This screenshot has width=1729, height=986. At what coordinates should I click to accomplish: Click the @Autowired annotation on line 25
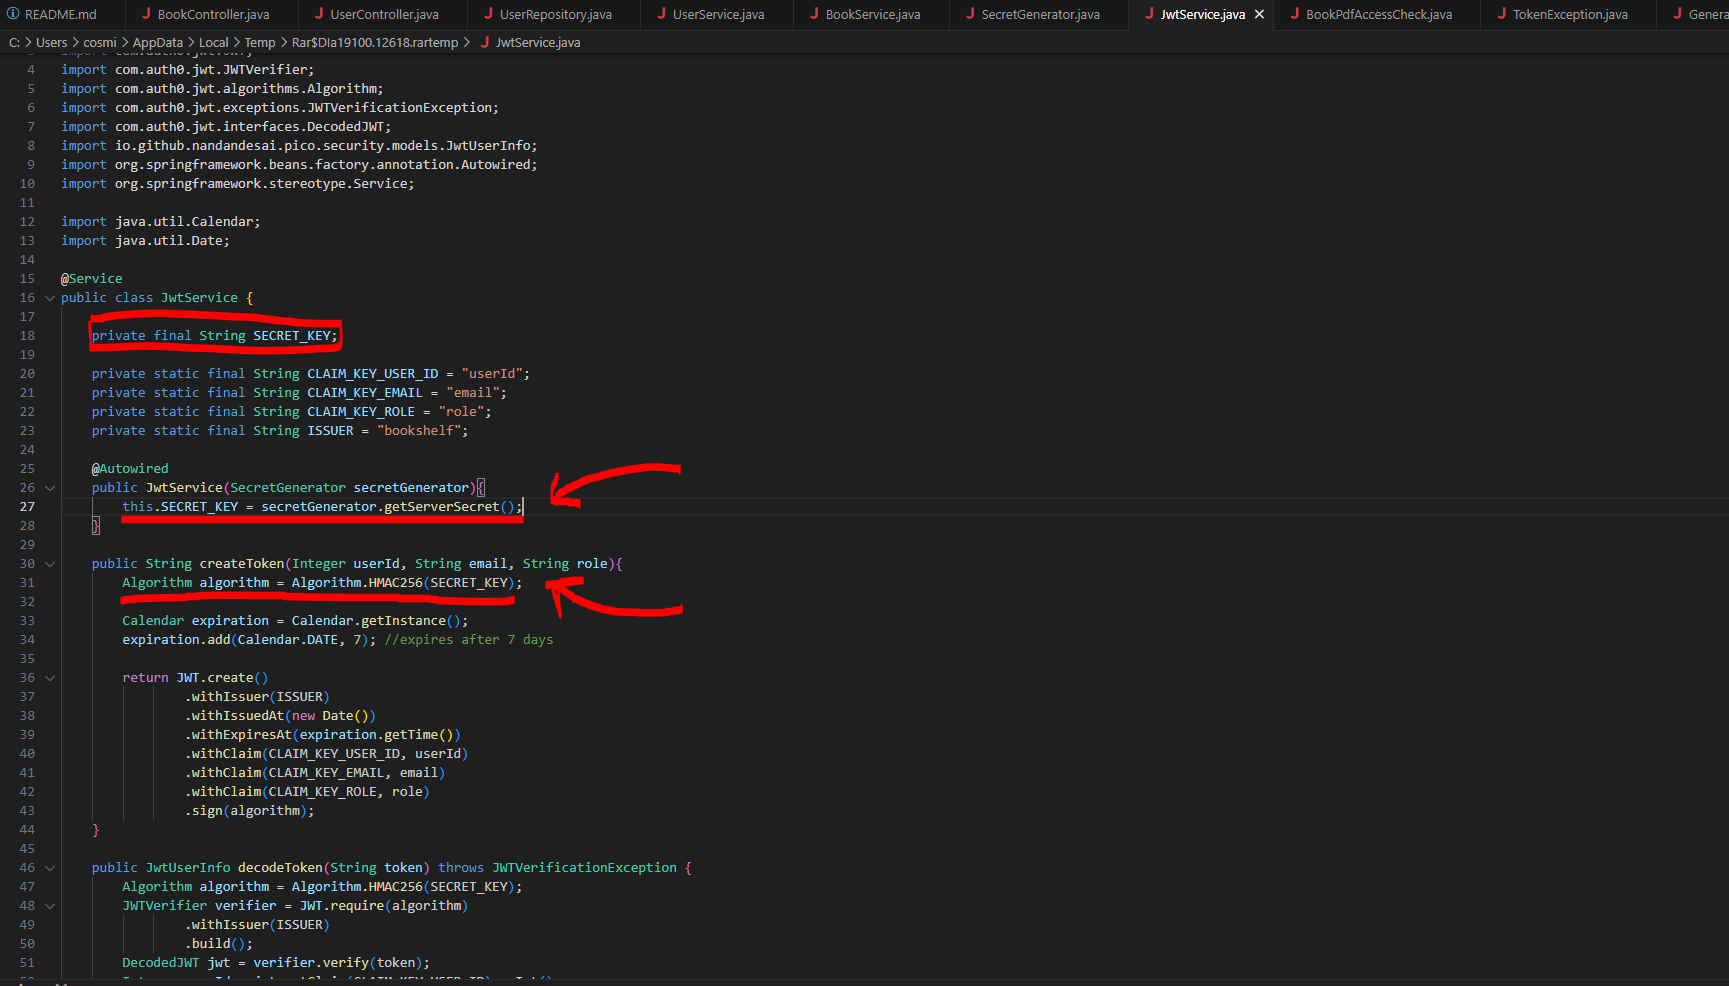(x=130, y=469)
